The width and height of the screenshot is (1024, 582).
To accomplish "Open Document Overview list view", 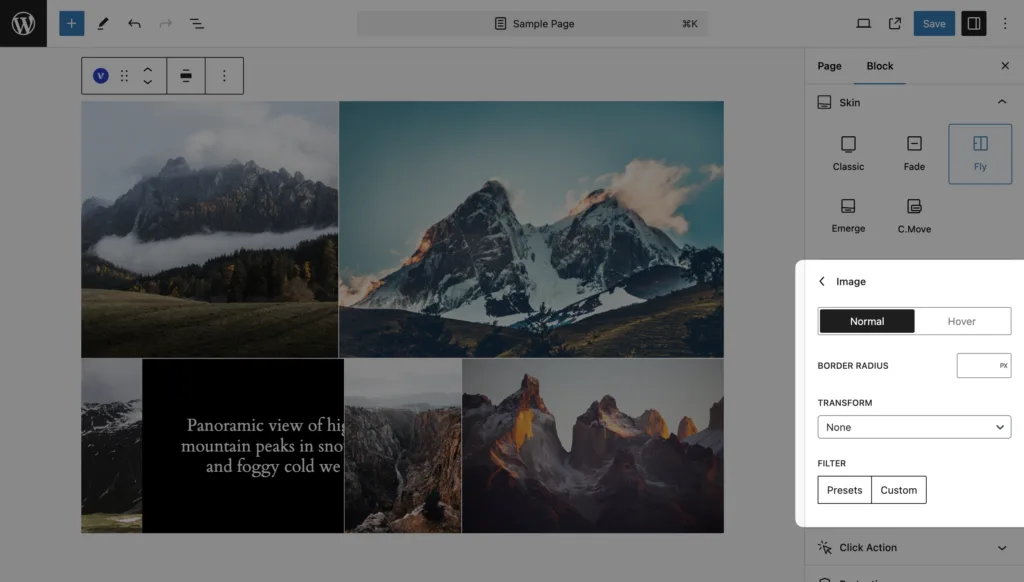I will click(197, 24).
